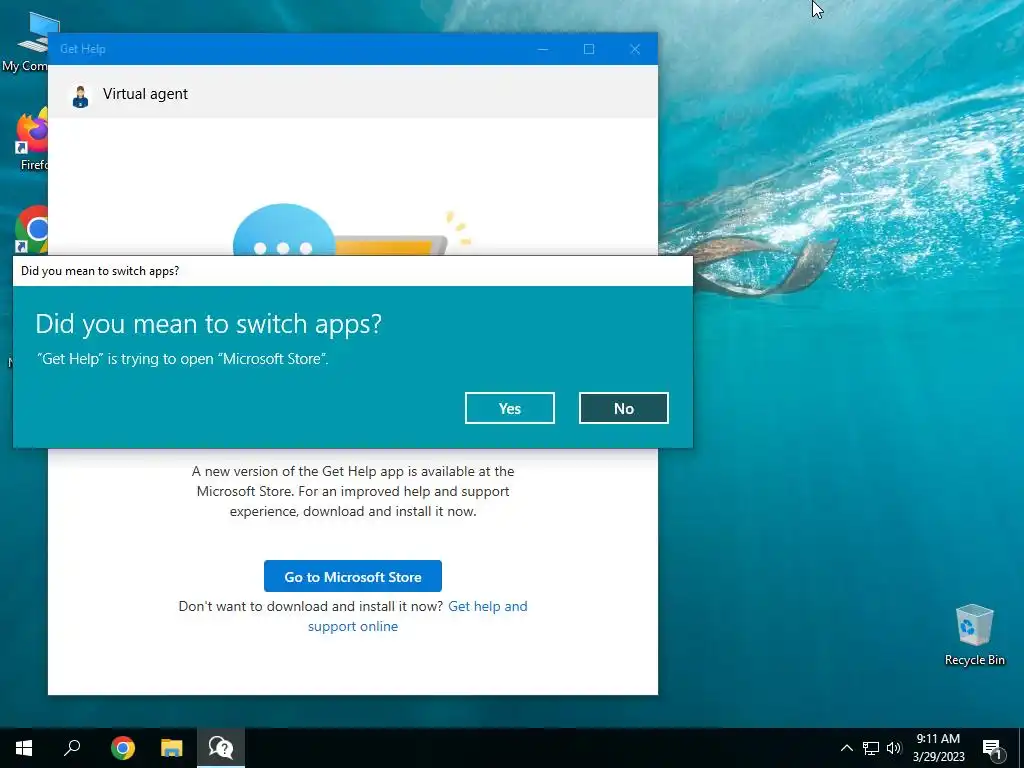Viewport: 1024px width, 768px height.
Task: Select Chrome desktop shortcut
Action: tap(31, 230)
